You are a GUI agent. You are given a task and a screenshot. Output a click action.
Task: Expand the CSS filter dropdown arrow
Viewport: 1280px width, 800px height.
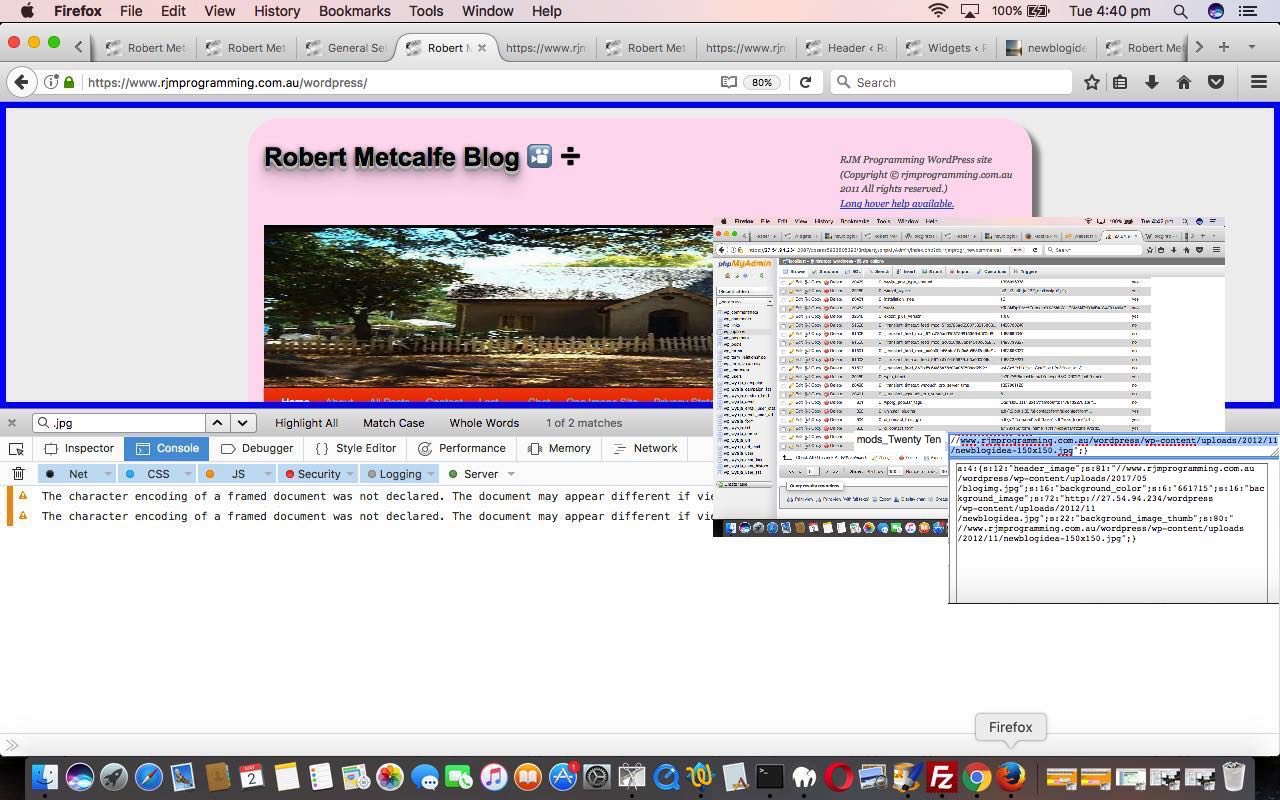188,474
